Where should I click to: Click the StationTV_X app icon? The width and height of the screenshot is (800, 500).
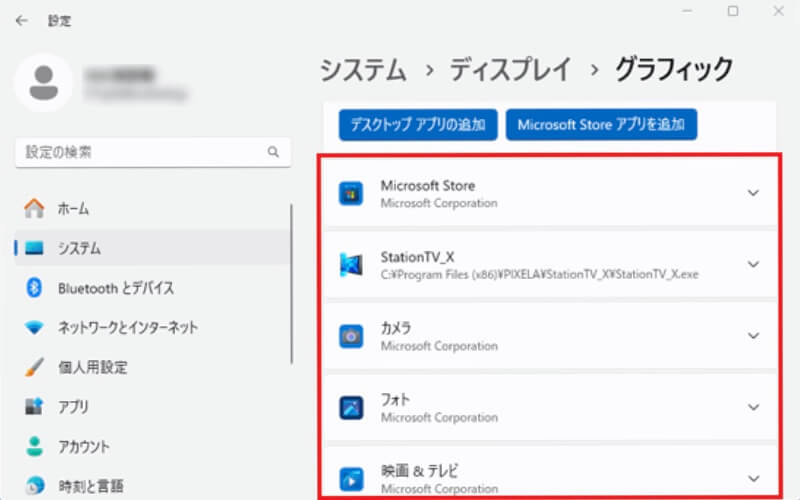351,265
